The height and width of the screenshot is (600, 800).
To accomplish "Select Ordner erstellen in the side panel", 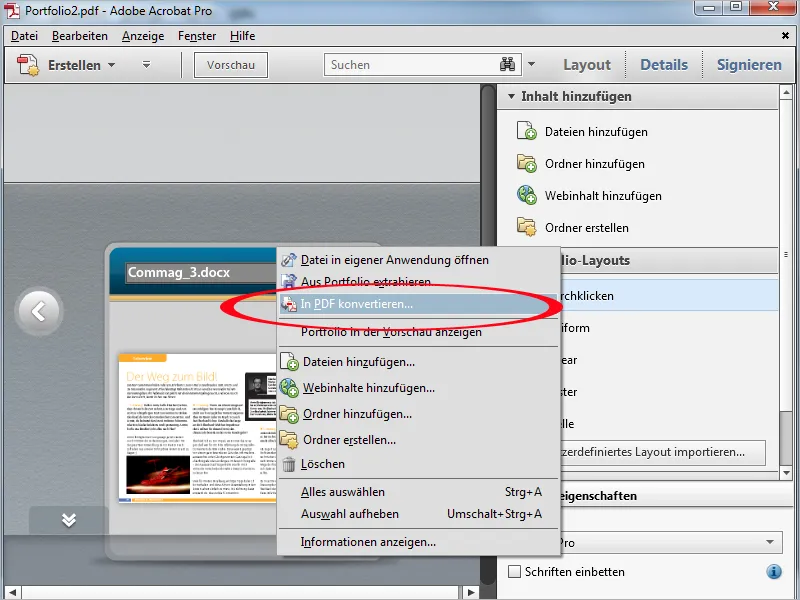I will pos(587,228).
